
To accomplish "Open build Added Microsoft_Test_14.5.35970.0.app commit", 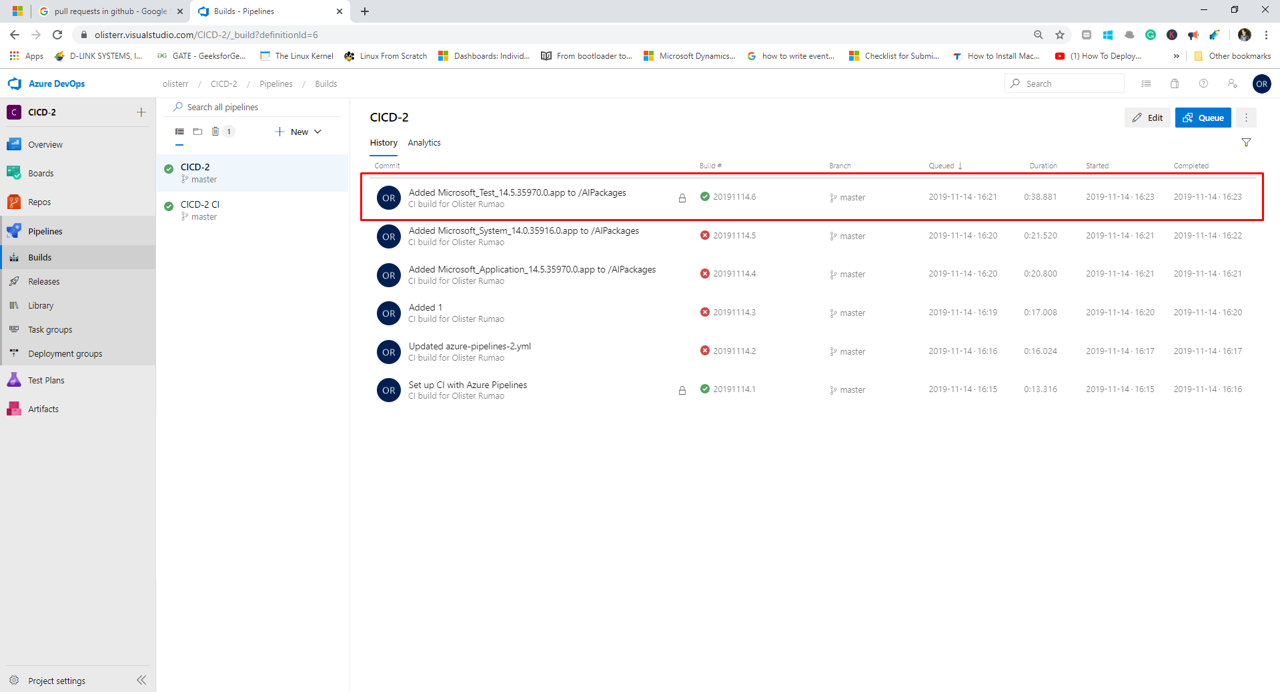I will tap(517, 192).
